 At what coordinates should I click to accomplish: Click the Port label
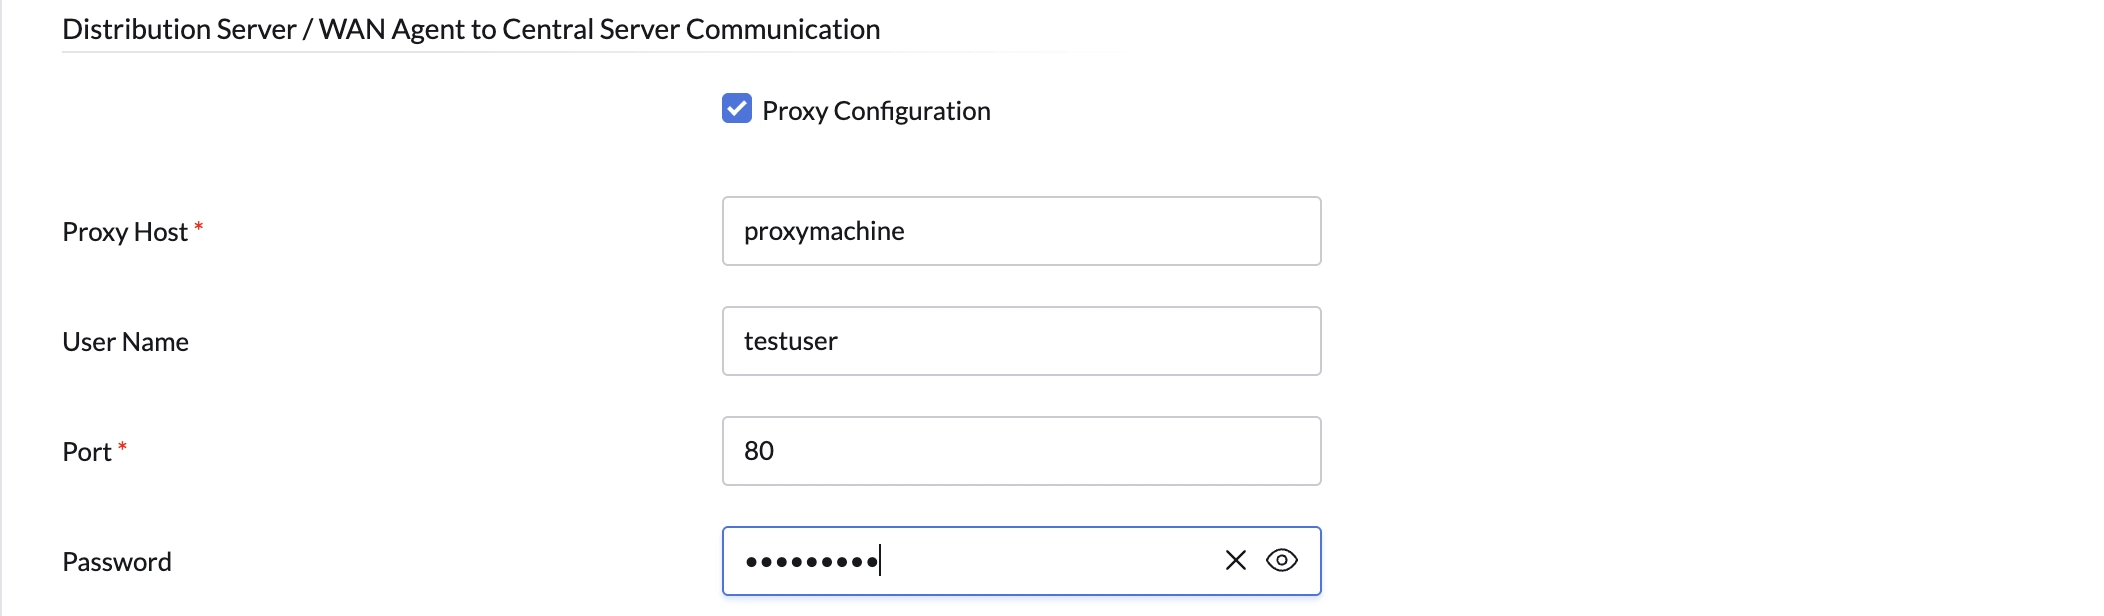(x=84, y=452)
